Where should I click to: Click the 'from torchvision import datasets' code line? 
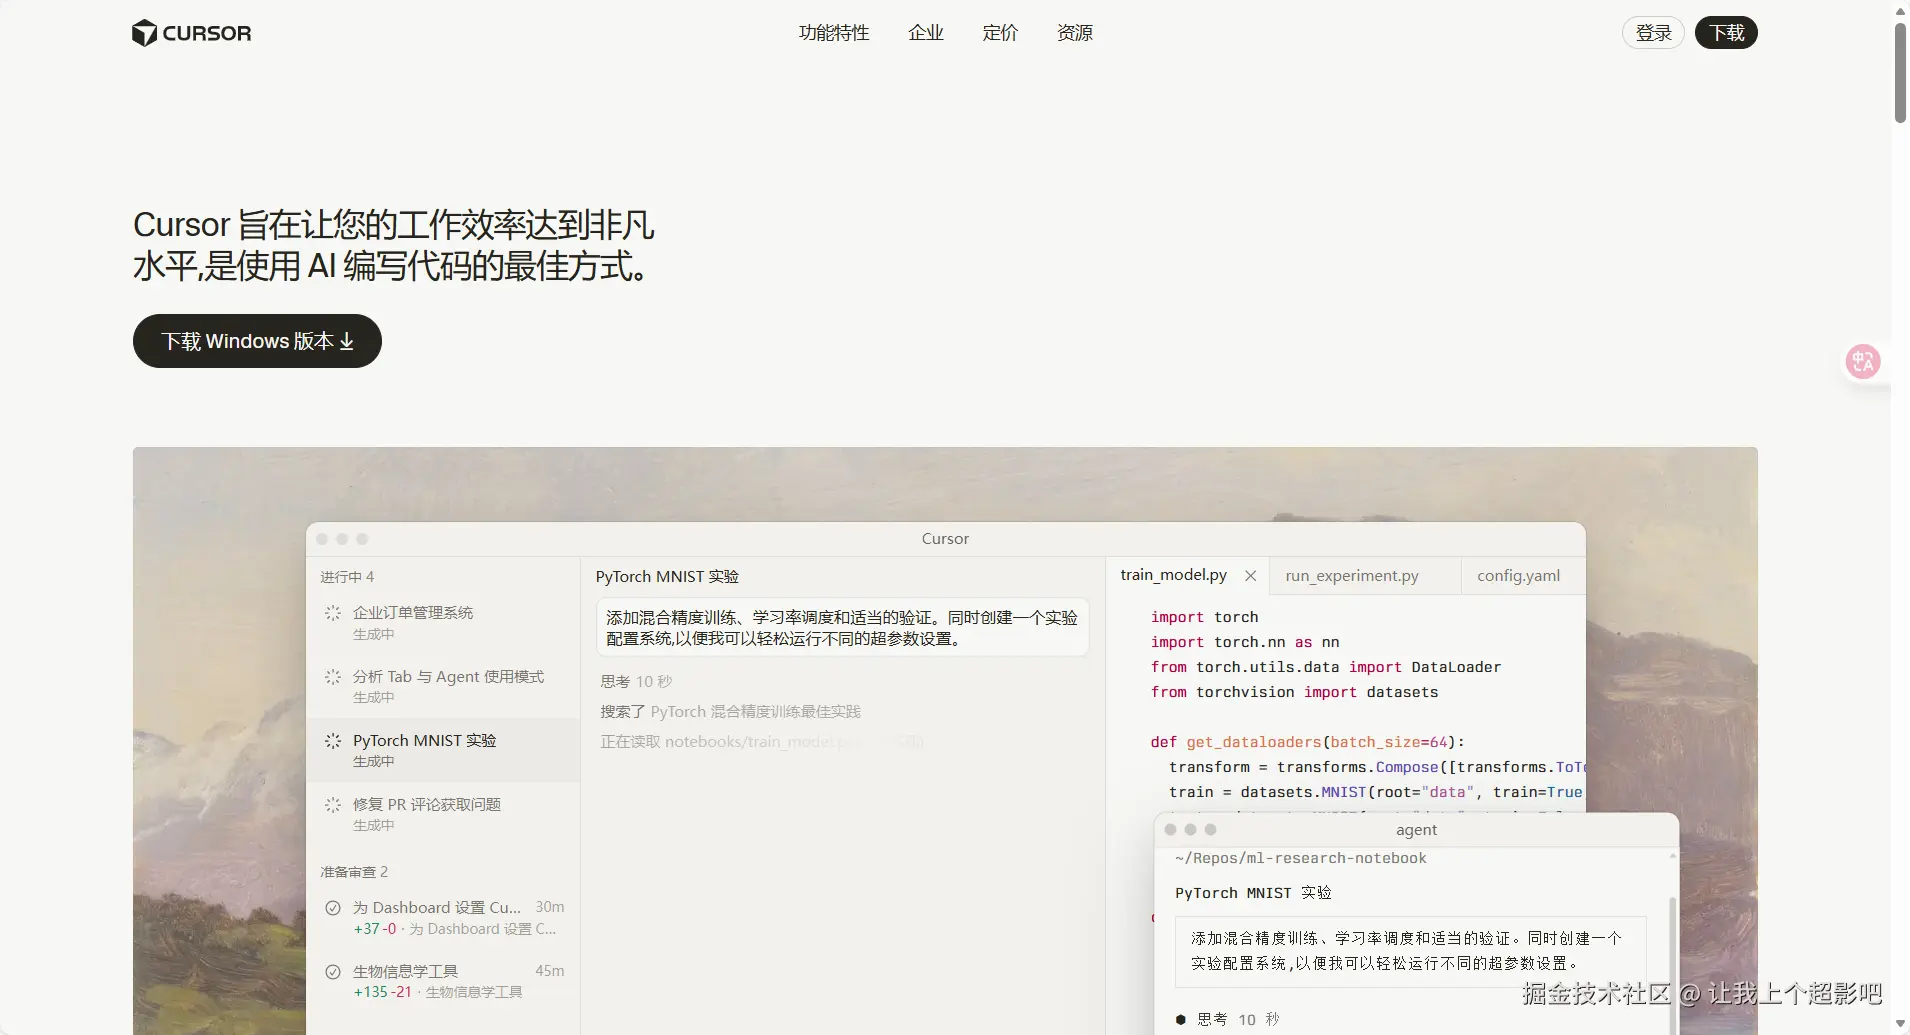click(x=1294, y=692)
